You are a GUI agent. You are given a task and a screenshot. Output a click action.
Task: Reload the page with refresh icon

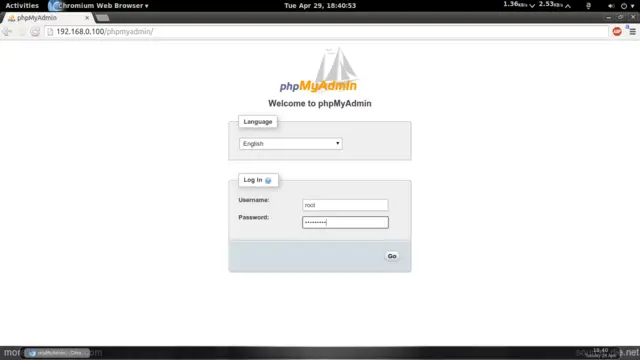35,31
